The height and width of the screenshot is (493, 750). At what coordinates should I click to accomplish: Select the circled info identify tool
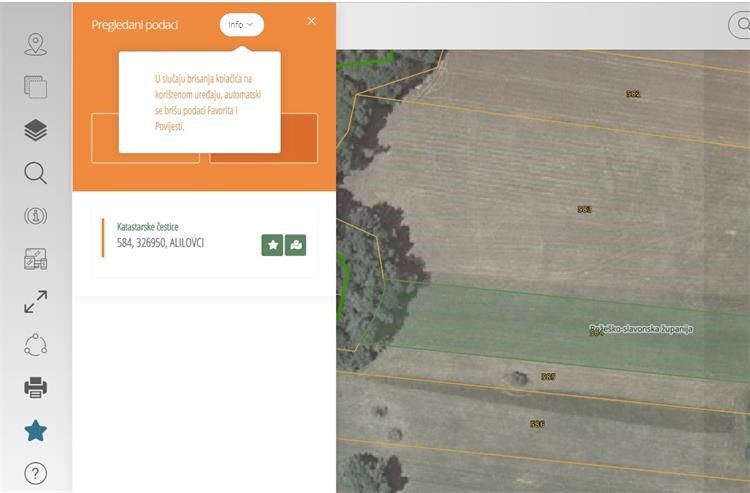click(36, 216)
